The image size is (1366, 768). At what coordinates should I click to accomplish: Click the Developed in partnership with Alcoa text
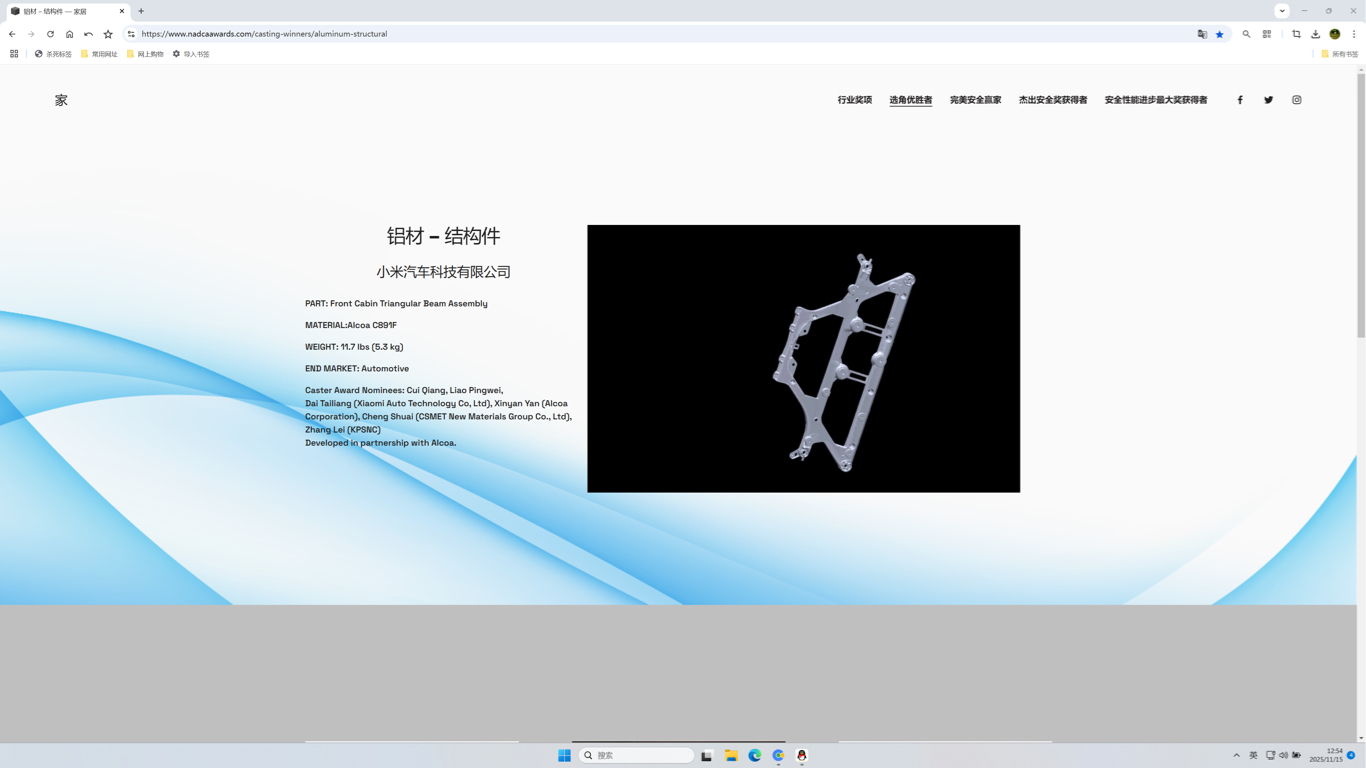[x=380, y=443]
